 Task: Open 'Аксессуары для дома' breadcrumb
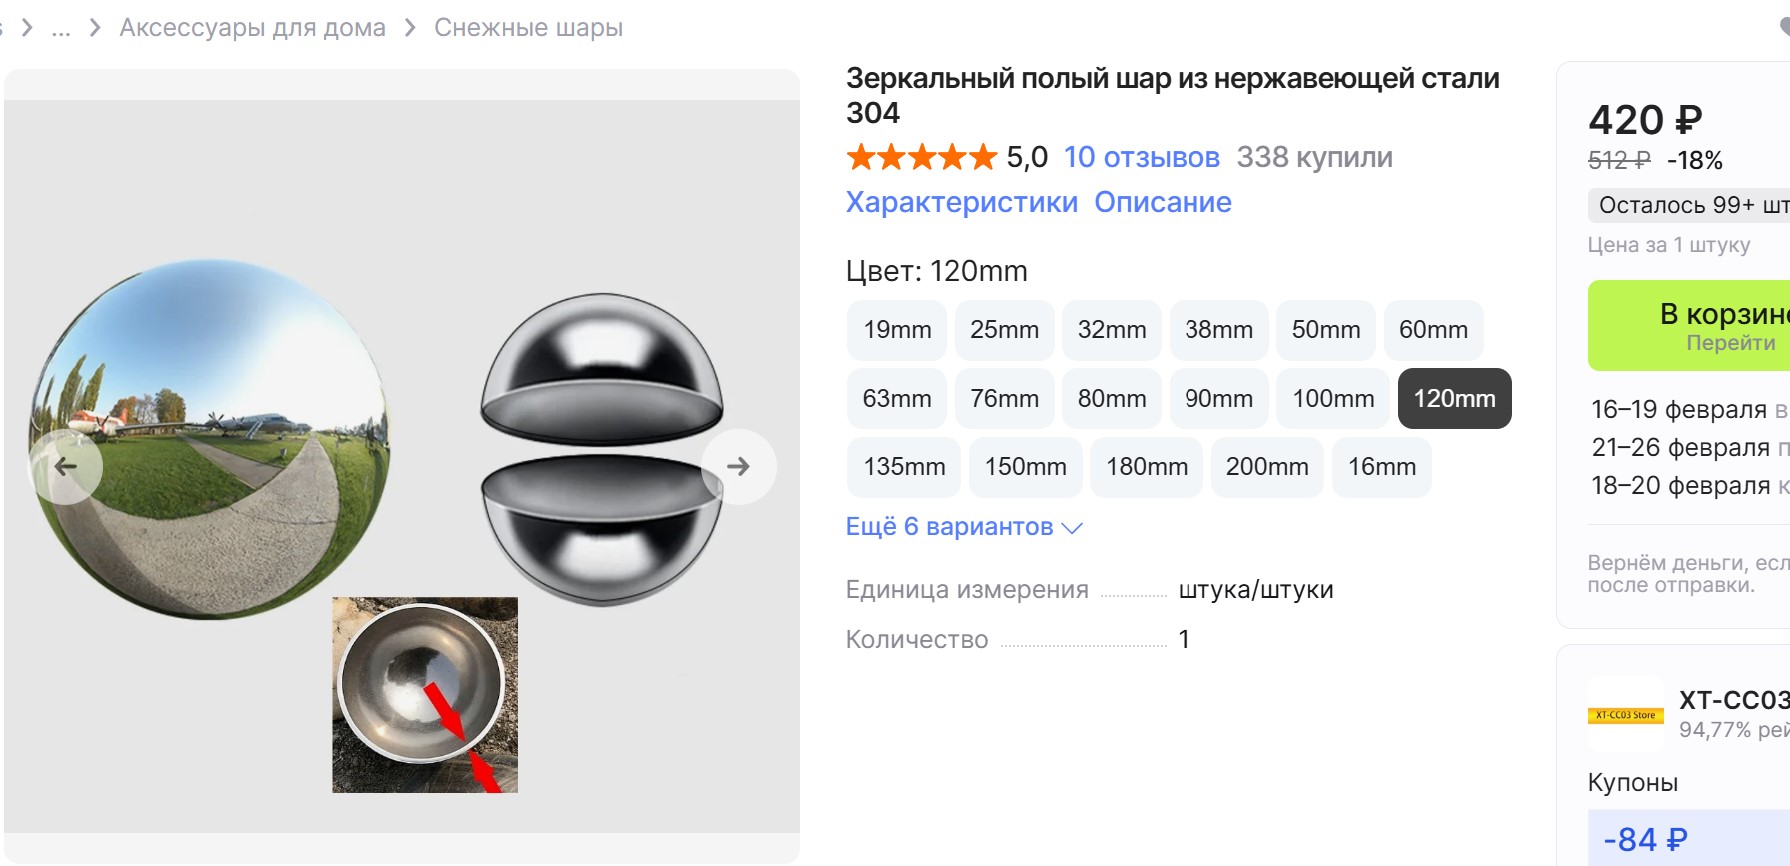[x=252, y=28]
